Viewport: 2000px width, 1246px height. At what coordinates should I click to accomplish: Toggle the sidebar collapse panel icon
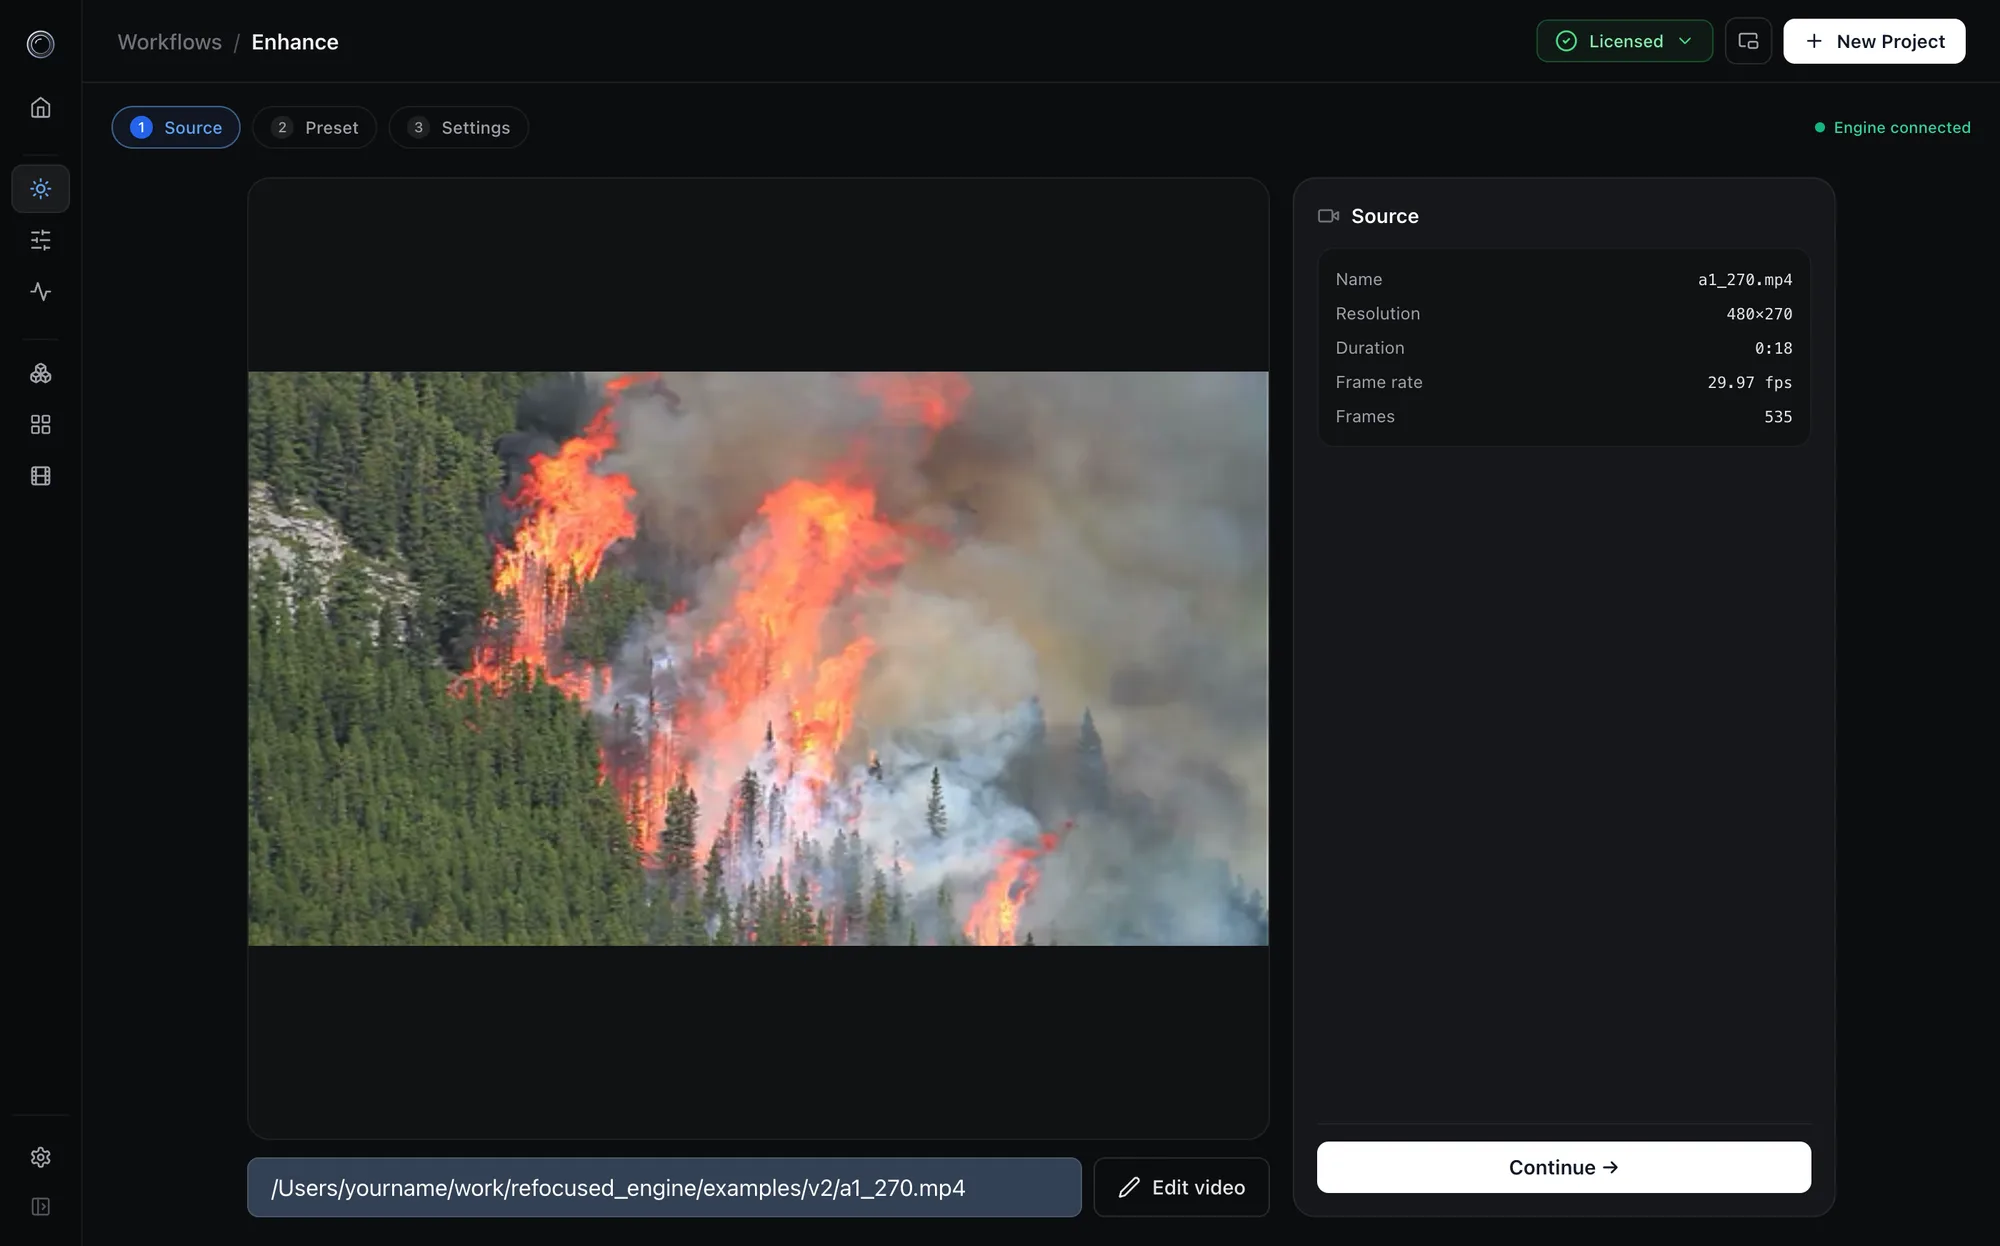40,1207
